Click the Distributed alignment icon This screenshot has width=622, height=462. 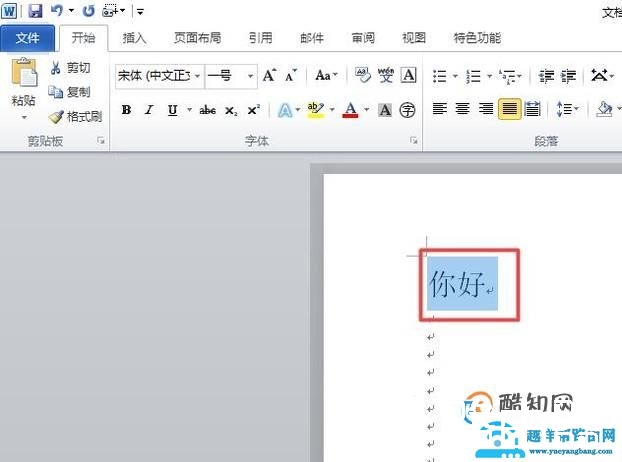[532, 108]
